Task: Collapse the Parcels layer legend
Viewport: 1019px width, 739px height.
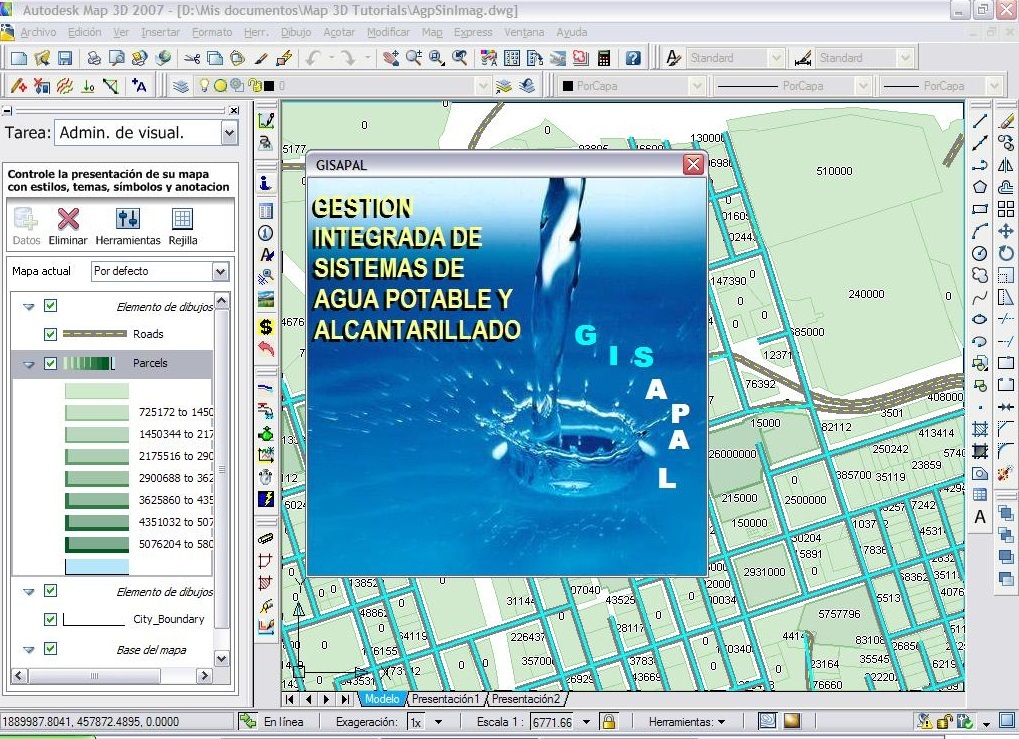Action: pyautogui.click(x=28, y=364)
